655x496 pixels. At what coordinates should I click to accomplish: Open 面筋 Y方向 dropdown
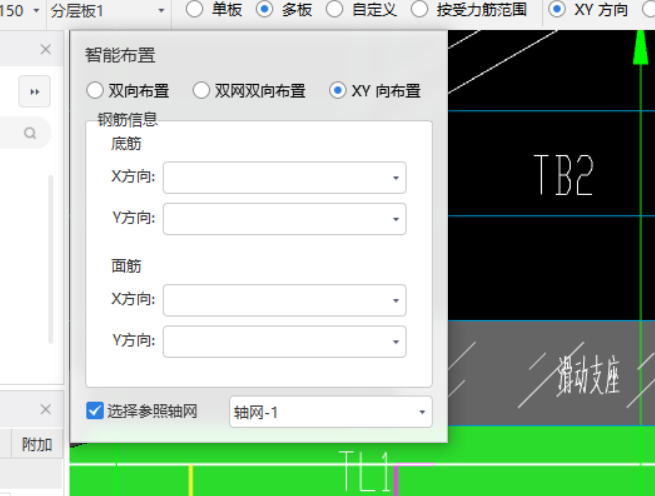284,341
